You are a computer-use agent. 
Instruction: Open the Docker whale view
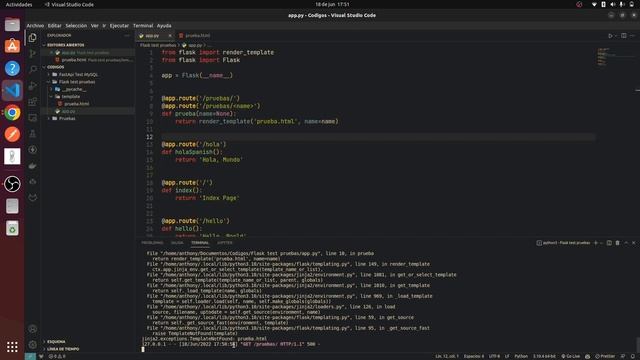pos(33,166)
